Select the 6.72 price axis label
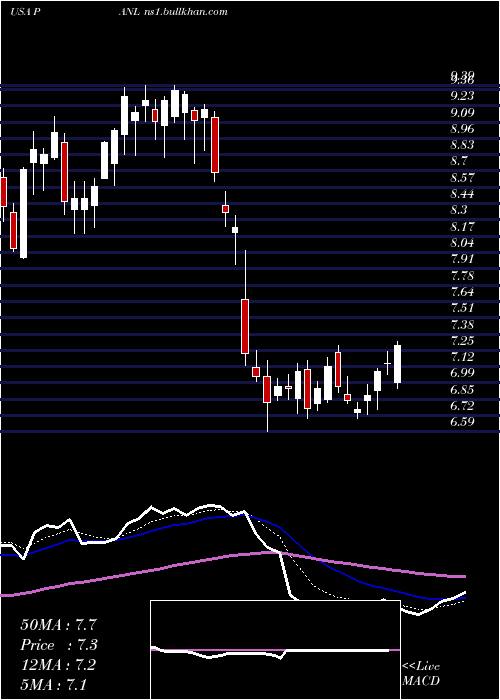 (462, 406)
